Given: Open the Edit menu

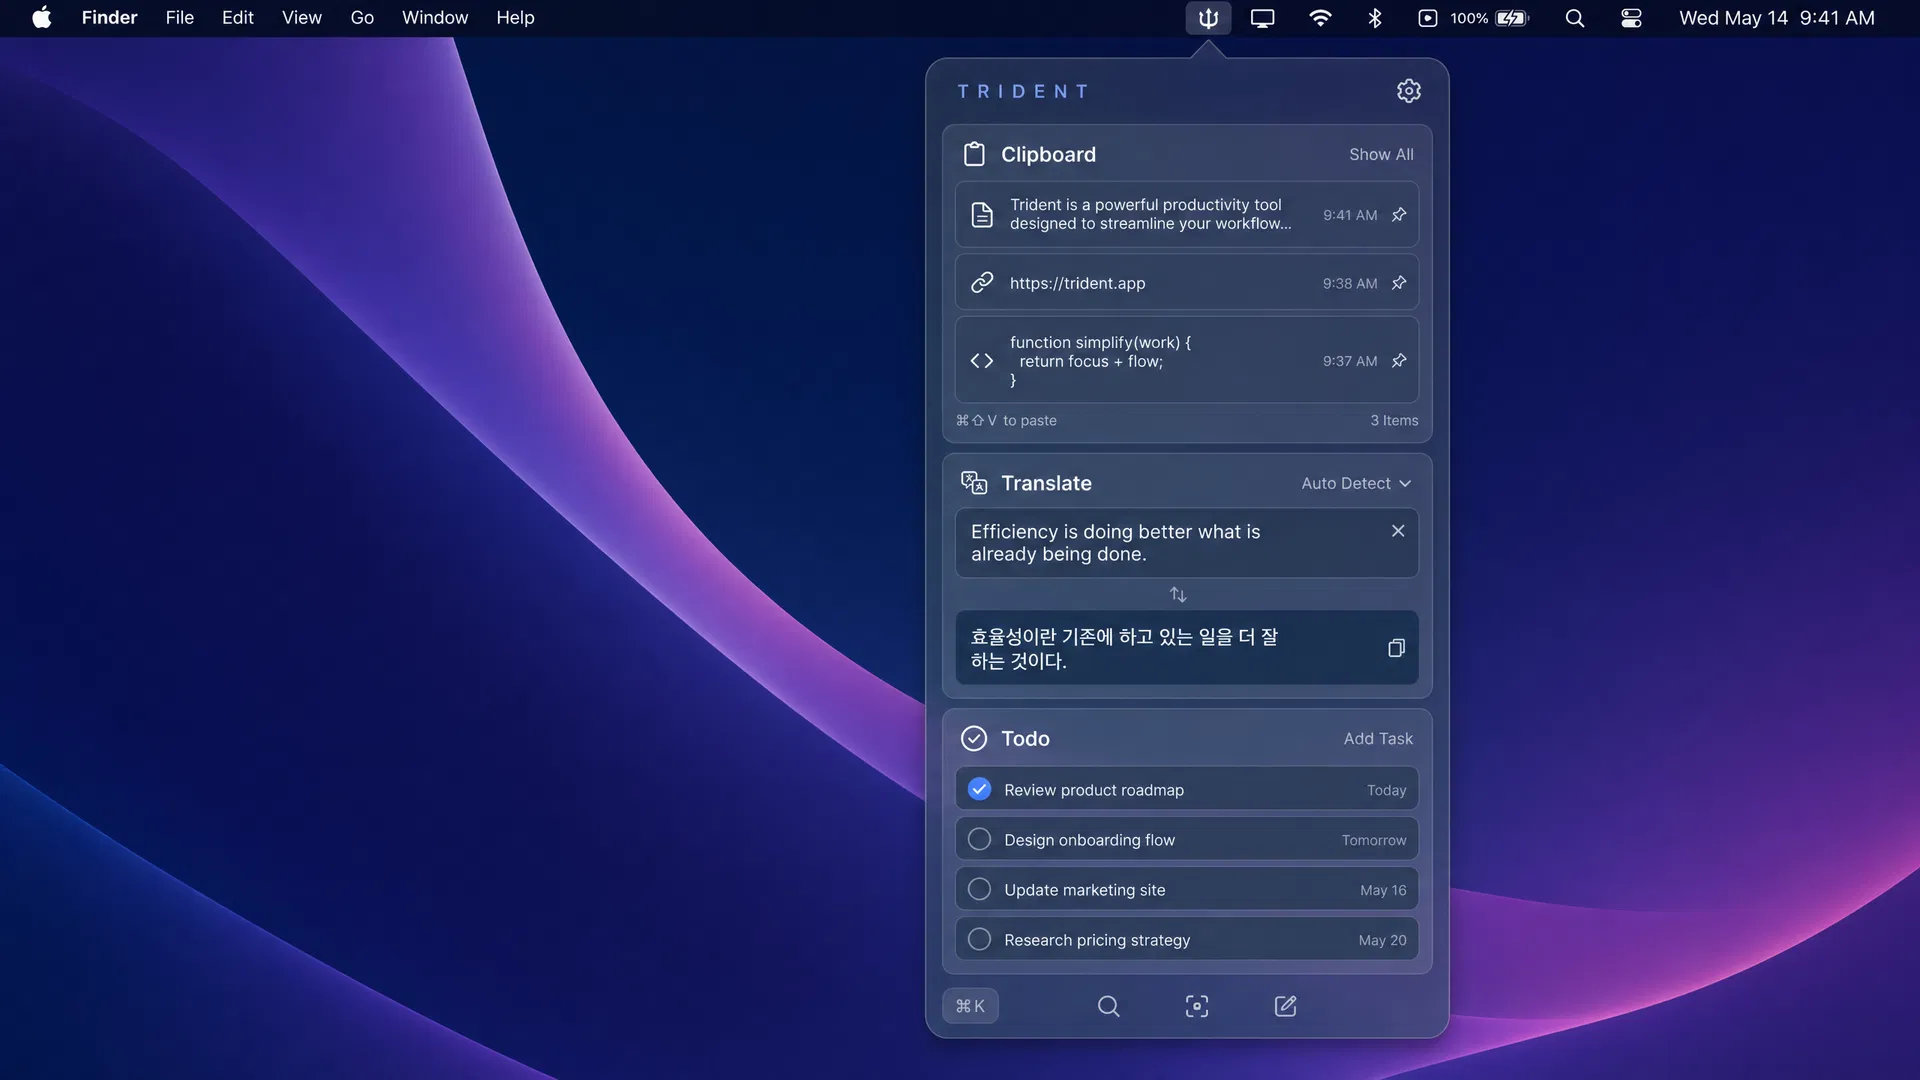Looking at the screenshot, I should (238, 18).
